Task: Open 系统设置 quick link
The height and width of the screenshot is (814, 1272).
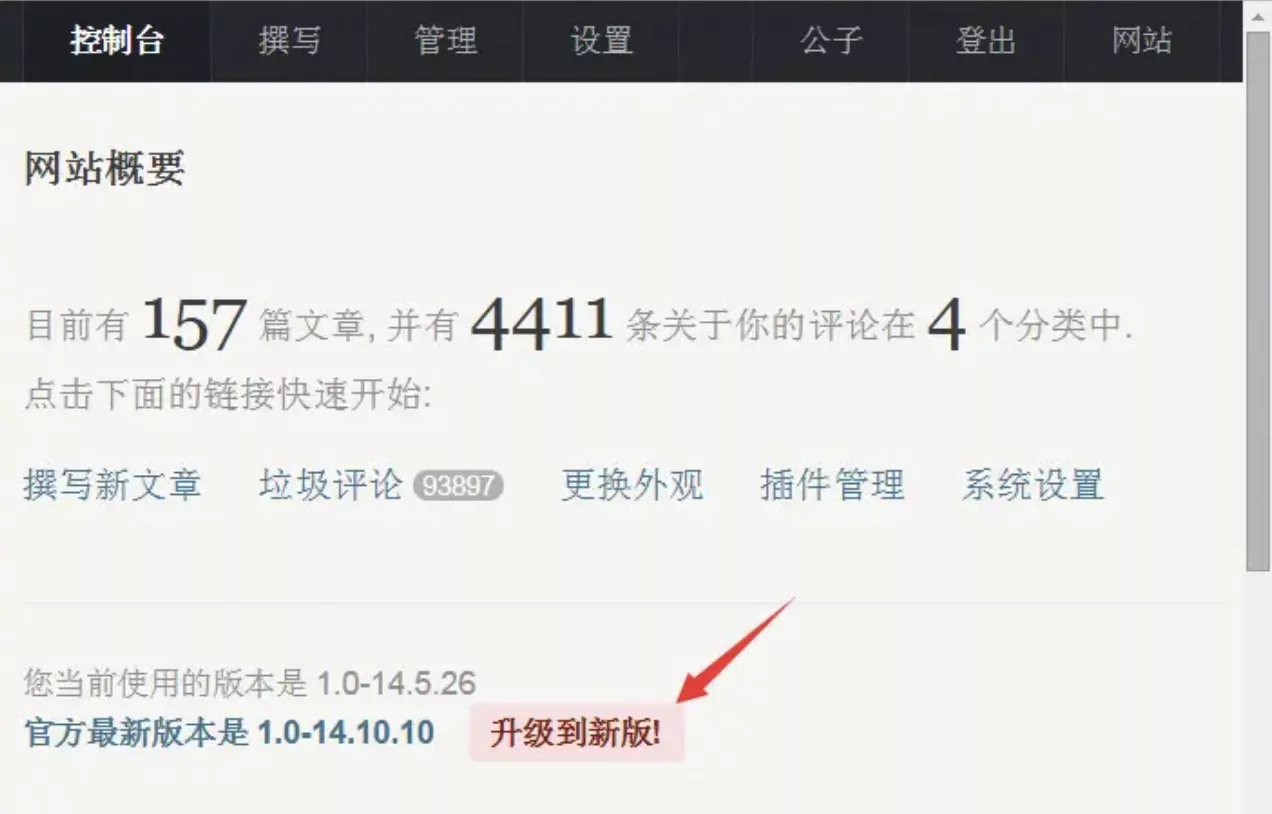Action: [x=1033, y=485]
